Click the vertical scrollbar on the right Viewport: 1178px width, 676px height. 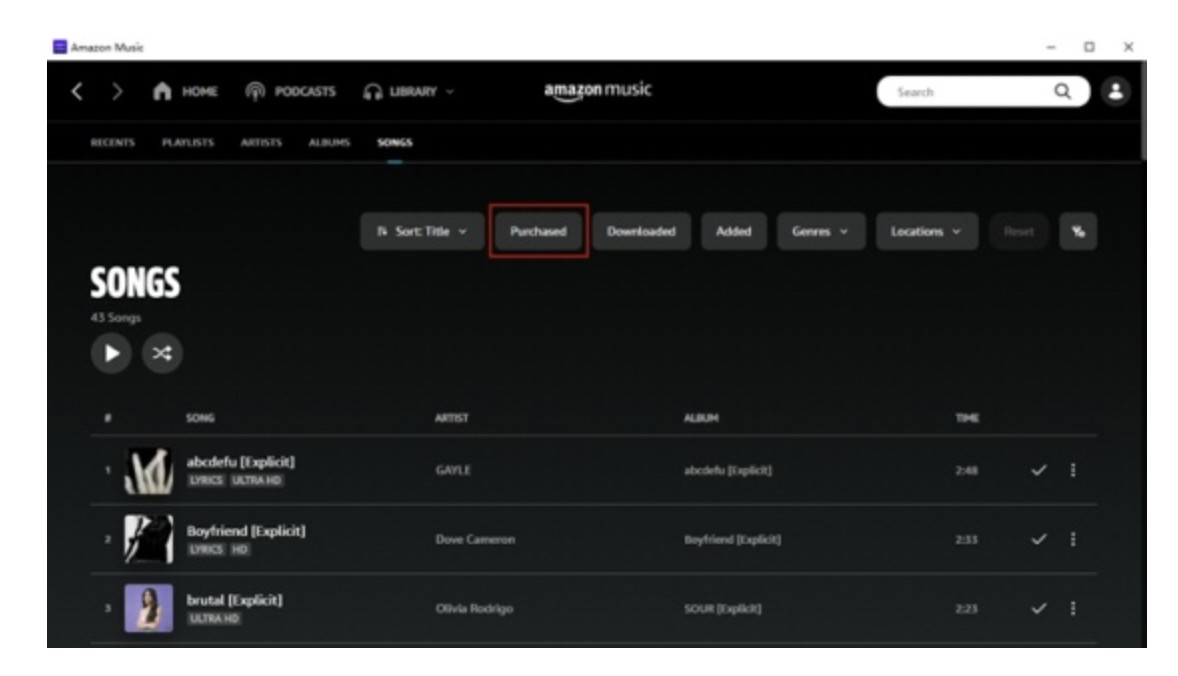[1143, 111]
